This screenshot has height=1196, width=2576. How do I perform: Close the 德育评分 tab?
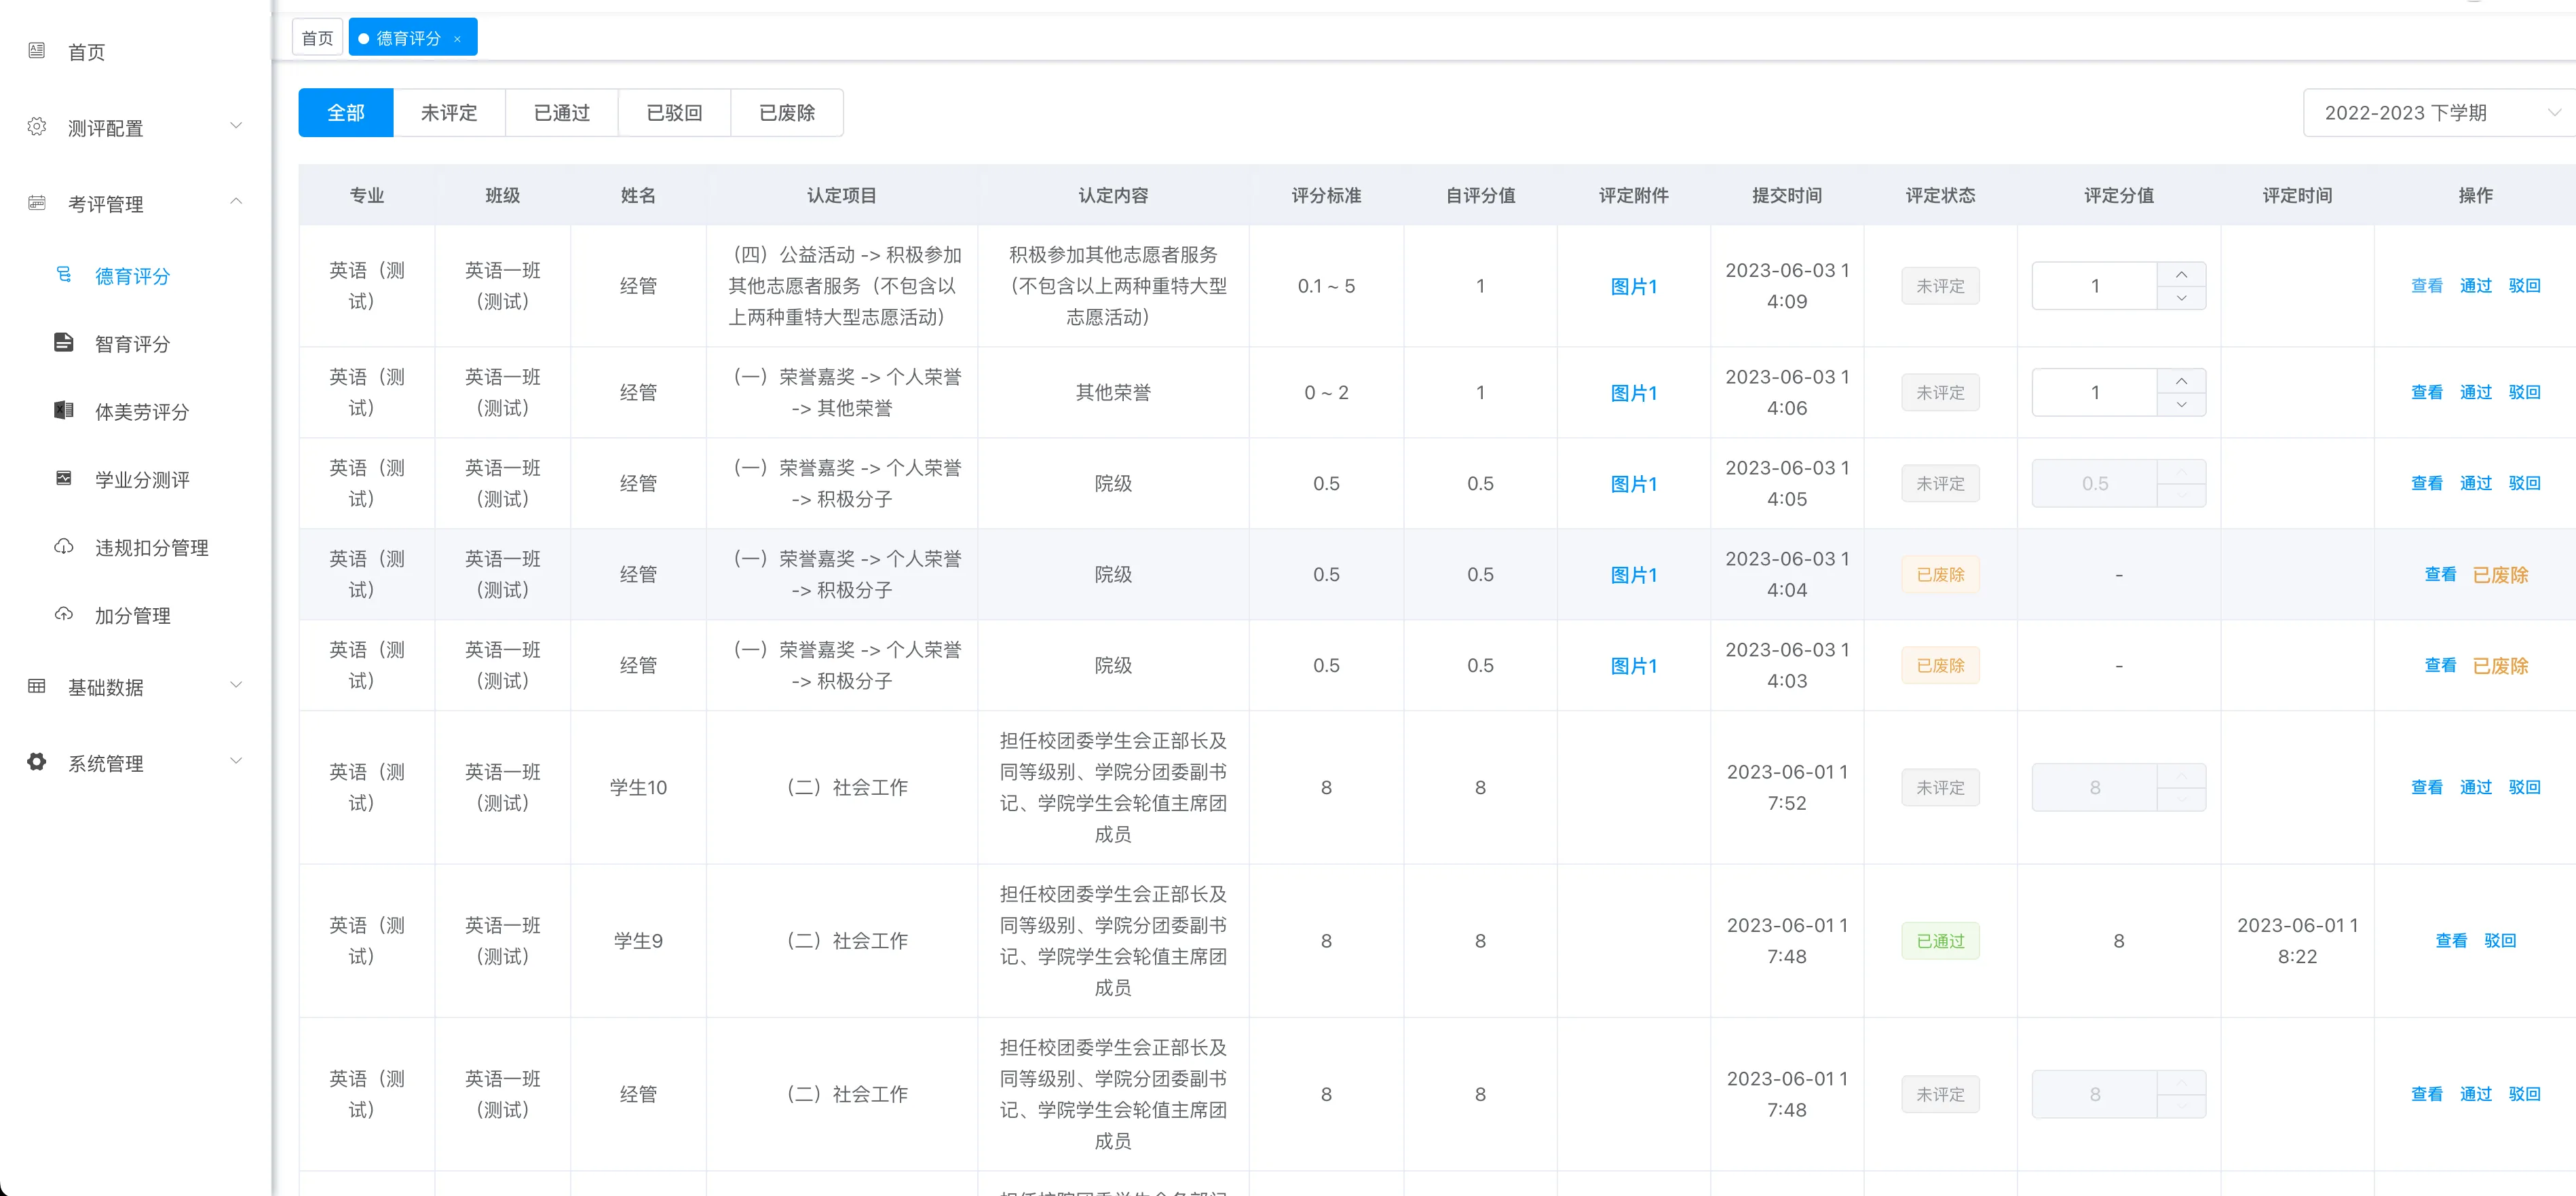point(458,37)
